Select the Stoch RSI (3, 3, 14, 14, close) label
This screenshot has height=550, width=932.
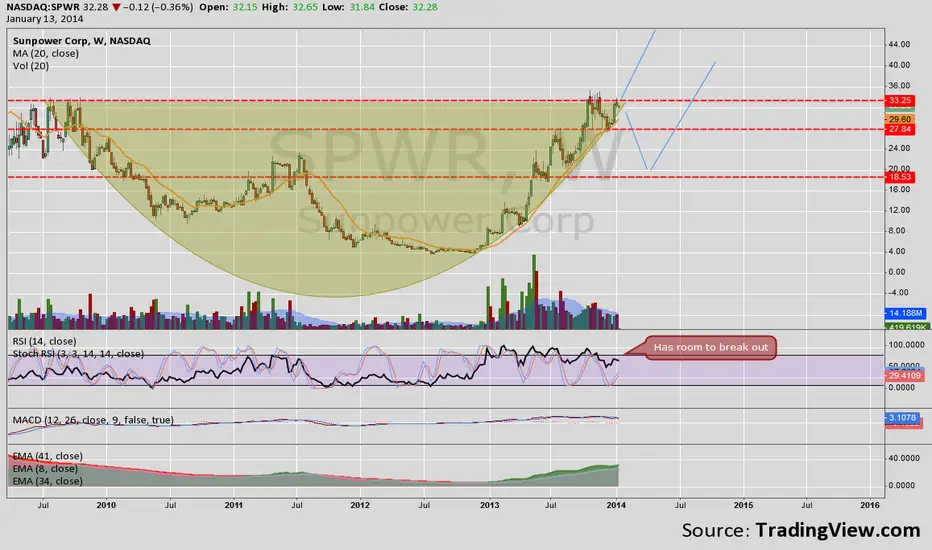pyautogui.click(x=78, y=354)
